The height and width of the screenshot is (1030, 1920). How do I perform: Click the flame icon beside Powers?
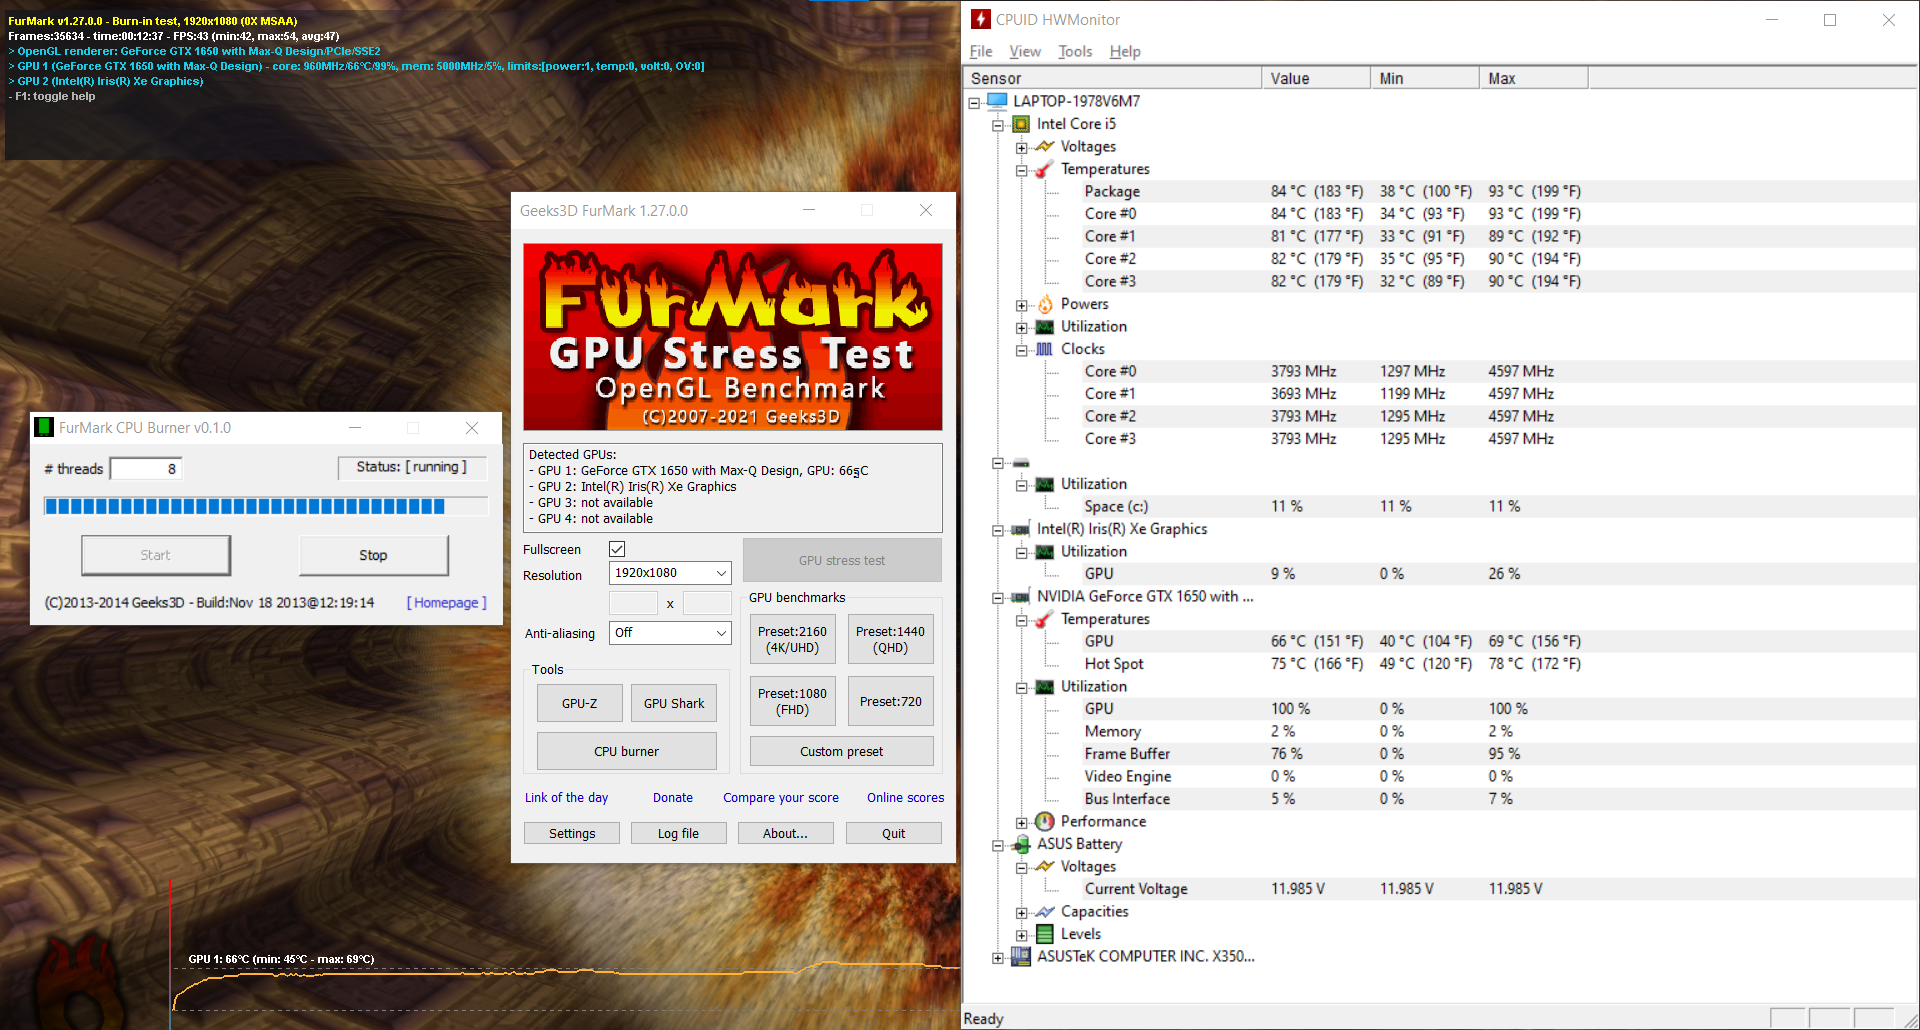click(x=1045, y=304)
